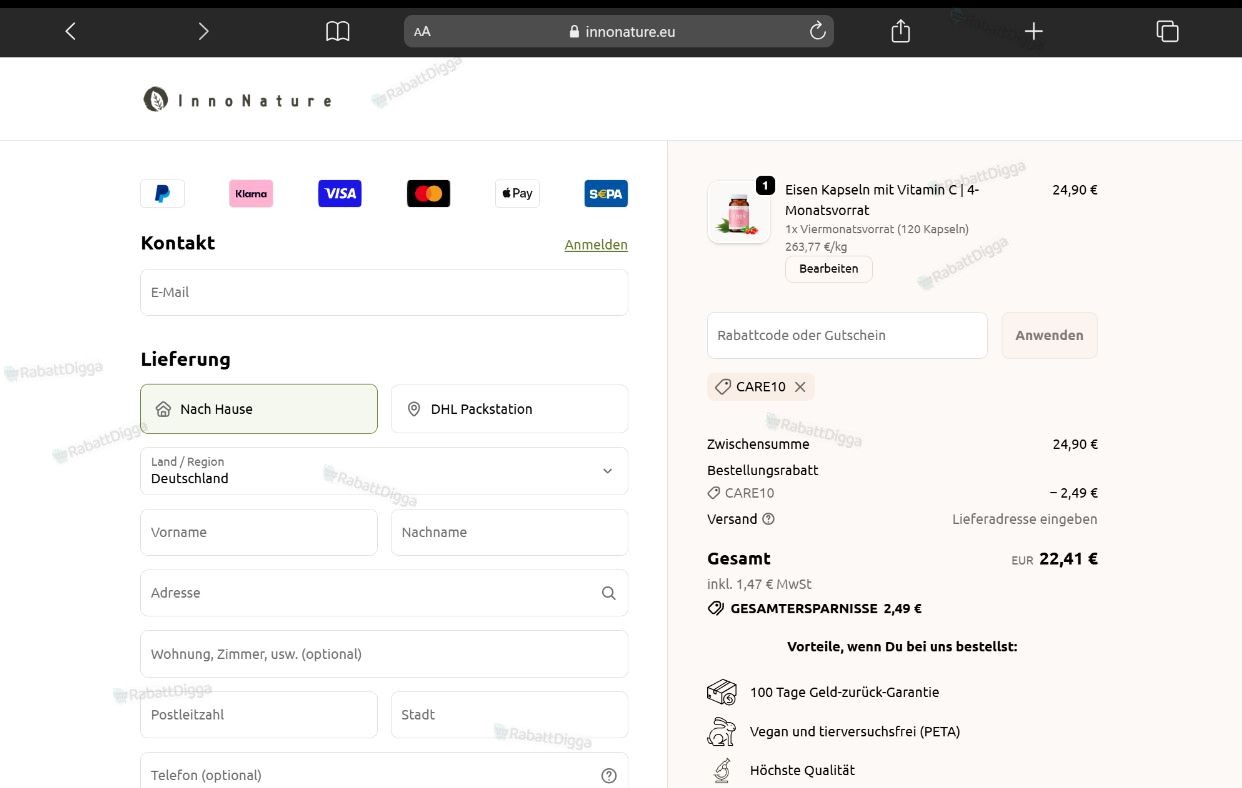Focus the Stadt input field
The image size is (1242, 788).
(510, 715)
